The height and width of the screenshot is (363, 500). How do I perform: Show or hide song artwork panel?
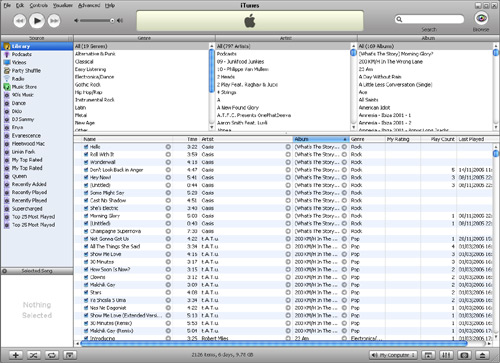tap(70, 355)
